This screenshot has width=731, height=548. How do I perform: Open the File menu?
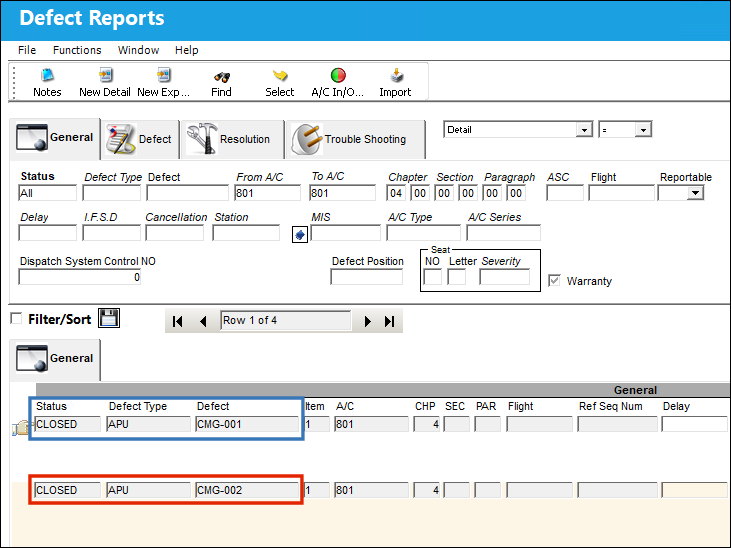coord(27,50)
